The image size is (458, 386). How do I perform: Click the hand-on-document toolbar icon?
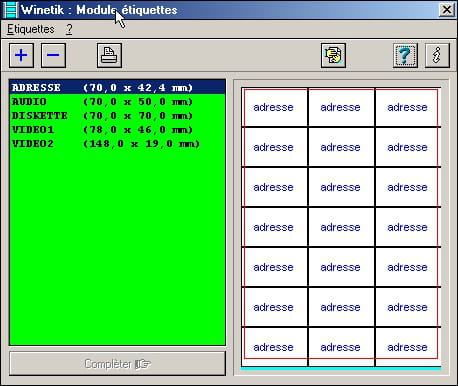(333, 55)
